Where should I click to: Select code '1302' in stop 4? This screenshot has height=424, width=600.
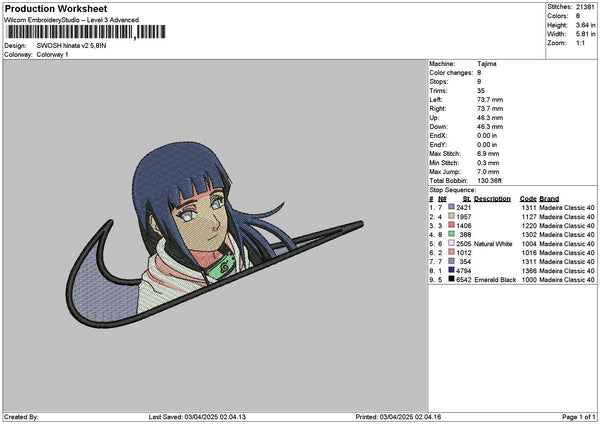529,235
